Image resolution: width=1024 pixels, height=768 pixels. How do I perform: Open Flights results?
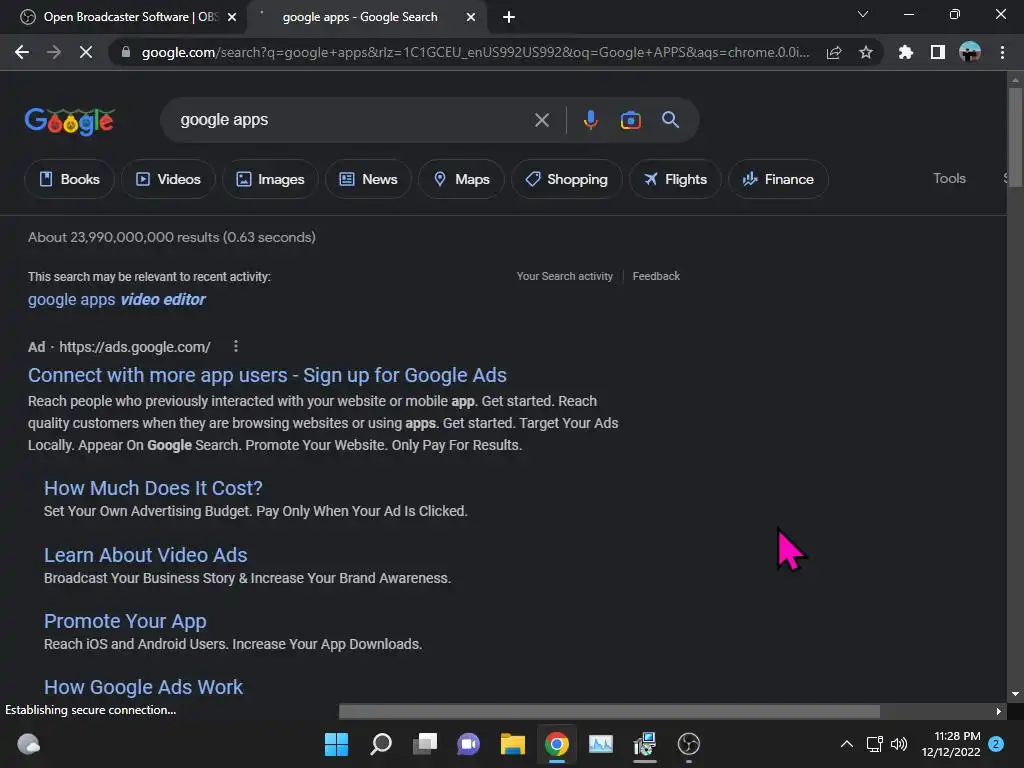point(675,179)
